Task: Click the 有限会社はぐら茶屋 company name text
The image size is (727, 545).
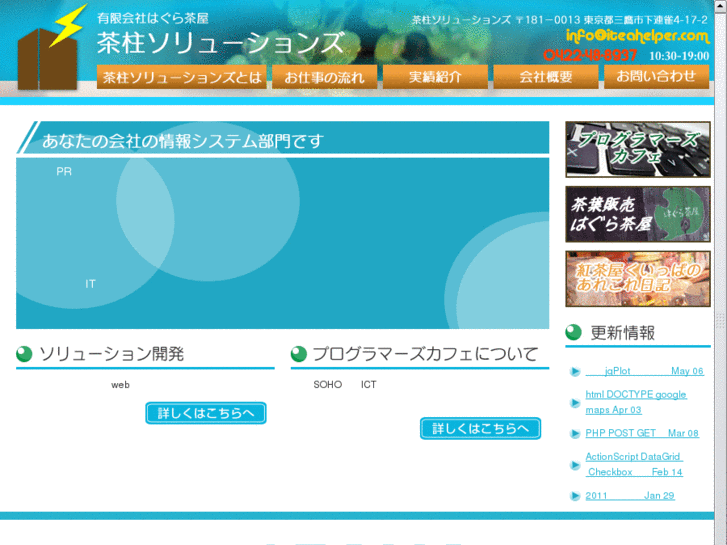Action: (x=153, y=18)
